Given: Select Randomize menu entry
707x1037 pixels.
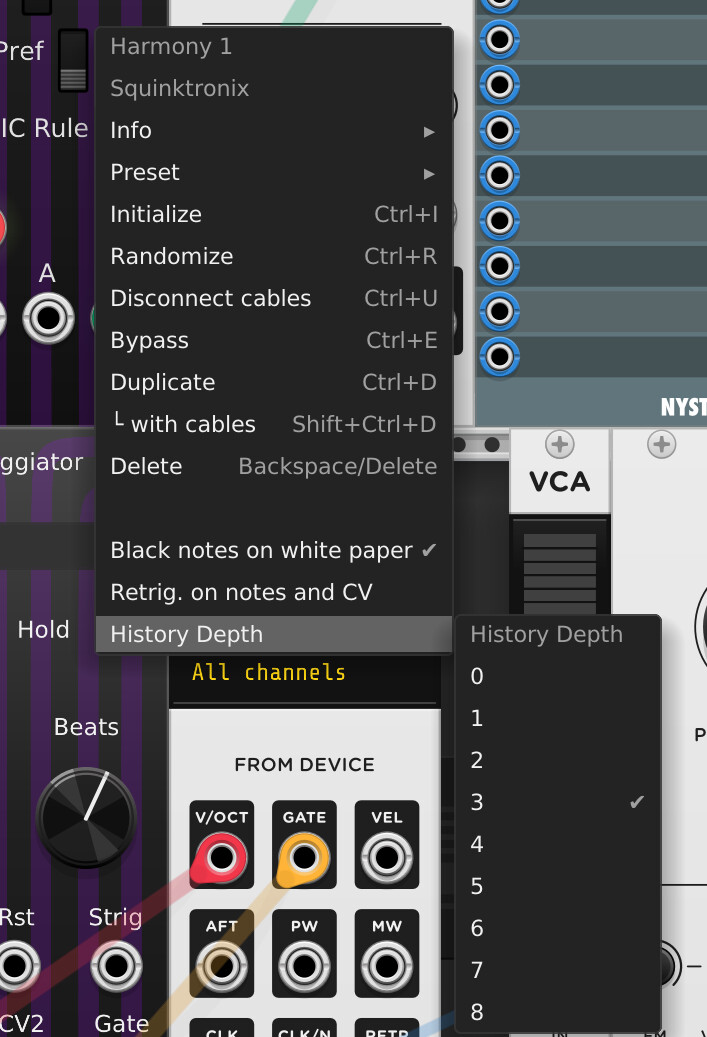Looking at the screenshot, I should click(274, 256).
